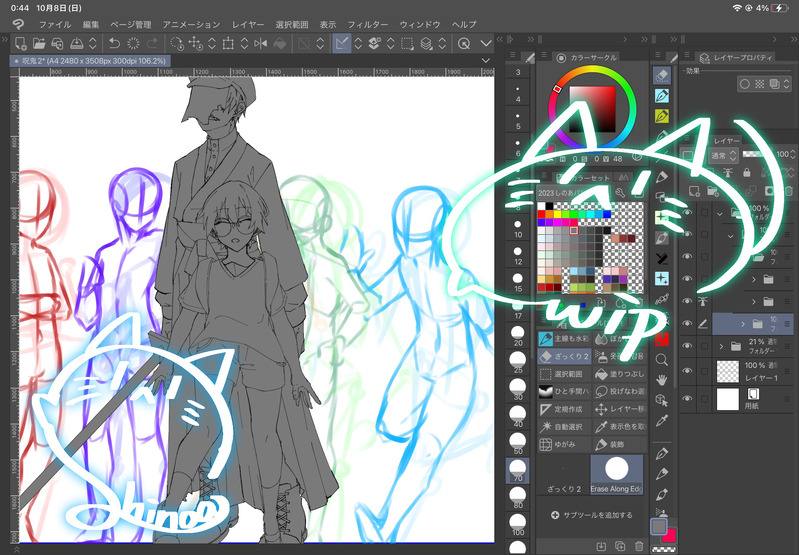Click the Flip horizontal icon in the command bar
The image size is (799, 555).
260,44
